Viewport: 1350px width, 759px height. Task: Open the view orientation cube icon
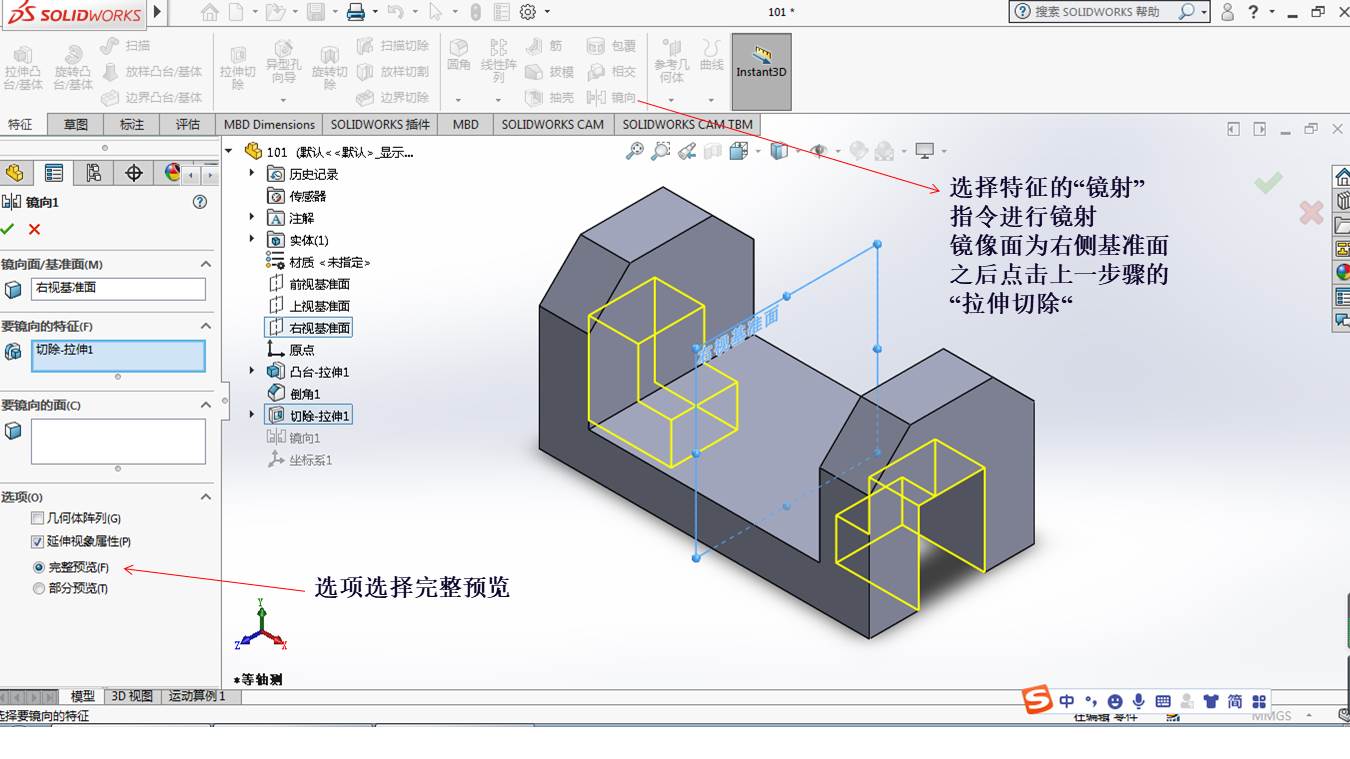click(x=738, y=151)
